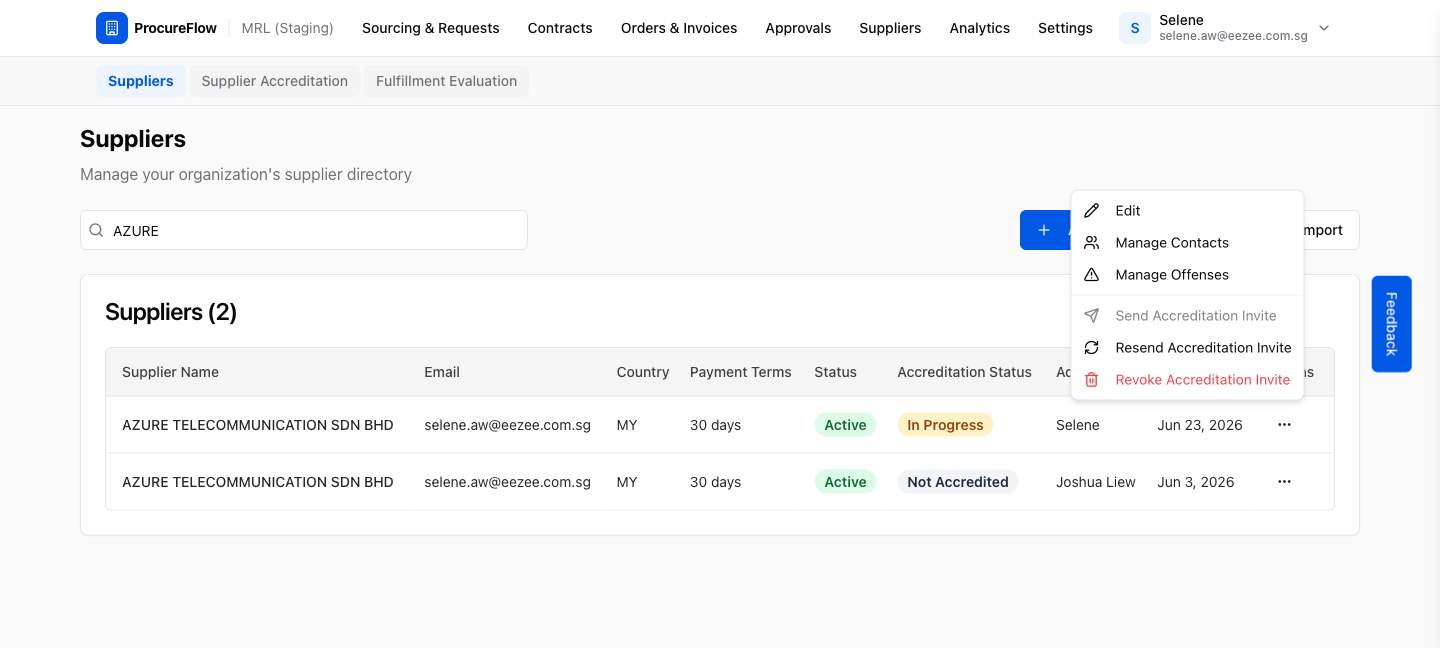This screenshot has height=648, width=1440.
Task: Switch to Fulfillment Evaluation tab
Action: (x=446, y=81)
